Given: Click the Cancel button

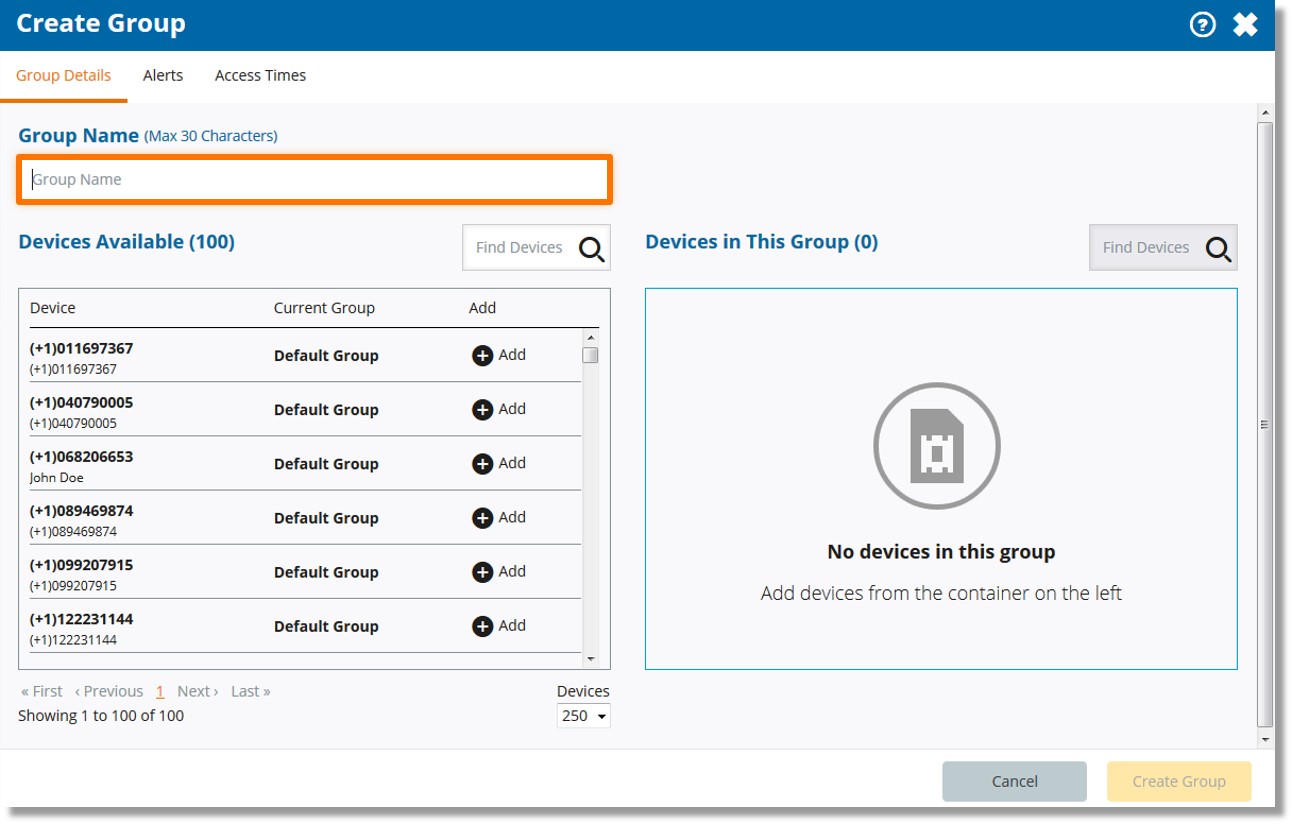Looking at the screenshot, I should point(1014,781).
